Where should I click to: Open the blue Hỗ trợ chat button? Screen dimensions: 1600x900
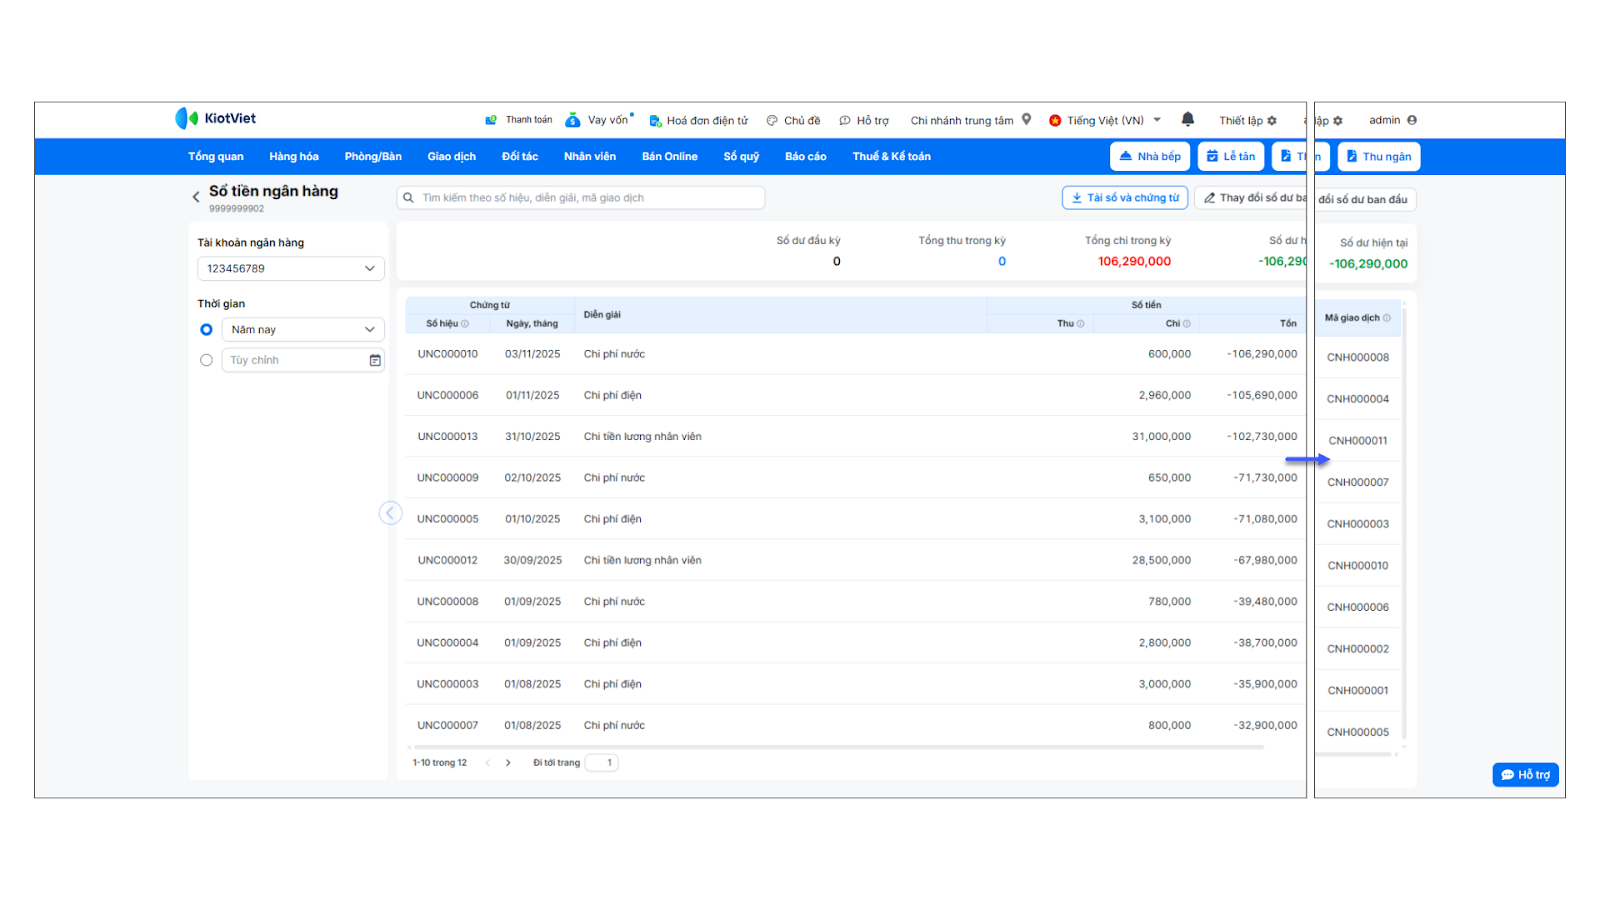click(1526, 775)
